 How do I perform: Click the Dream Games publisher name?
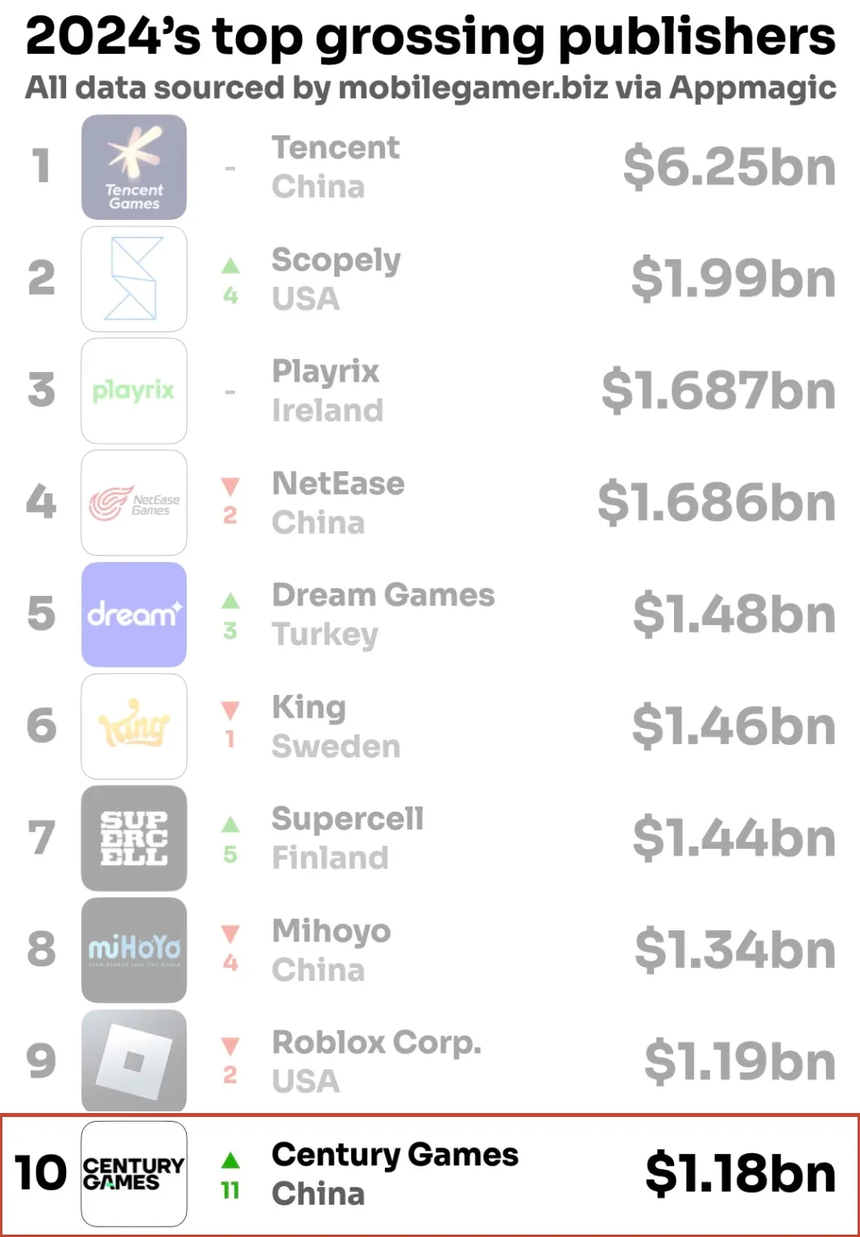click(383, 595)
